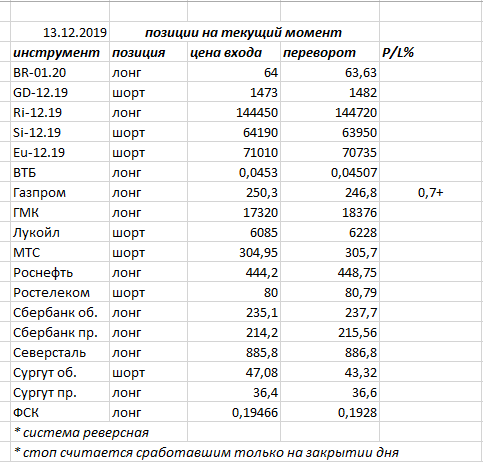Click the Роснефть instrument cell

60,272
